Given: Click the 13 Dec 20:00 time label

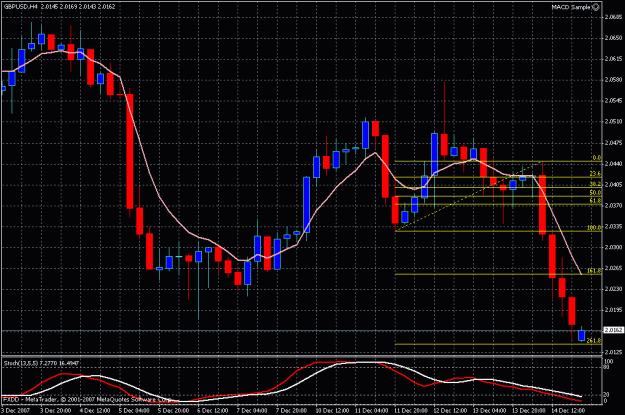Looking at the screenshot, I should click(x=529, y=410).
